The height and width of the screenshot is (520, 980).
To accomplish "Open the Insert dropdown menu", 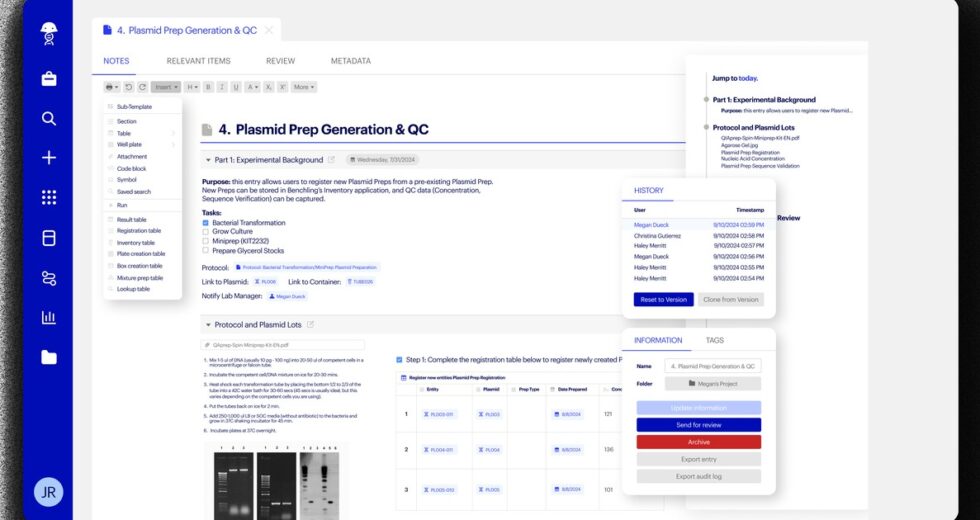I will click(x=166, y=87).
